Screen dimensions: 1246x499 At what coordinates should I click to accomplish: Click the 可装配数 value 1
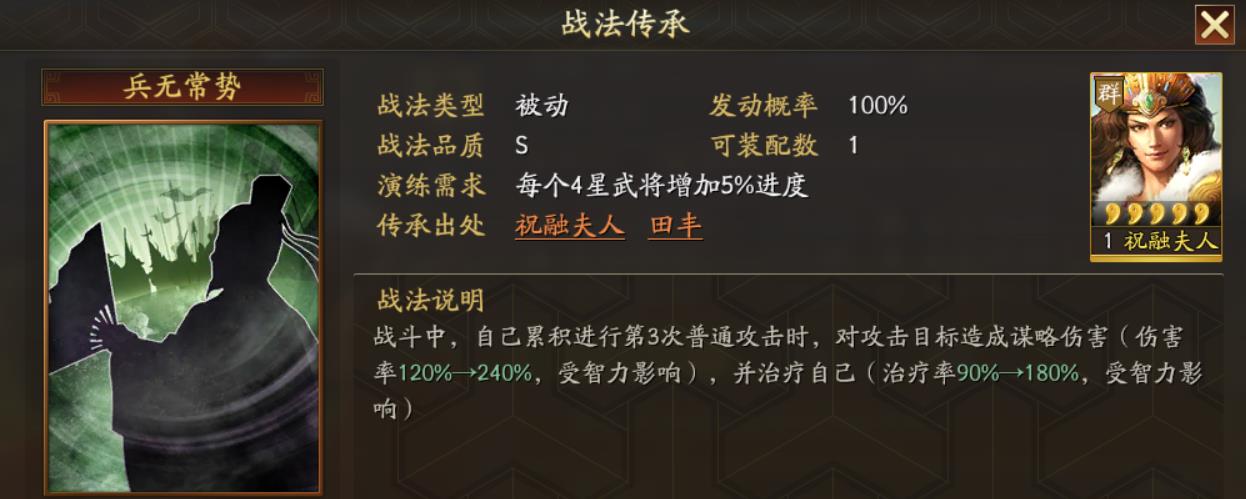853,145
